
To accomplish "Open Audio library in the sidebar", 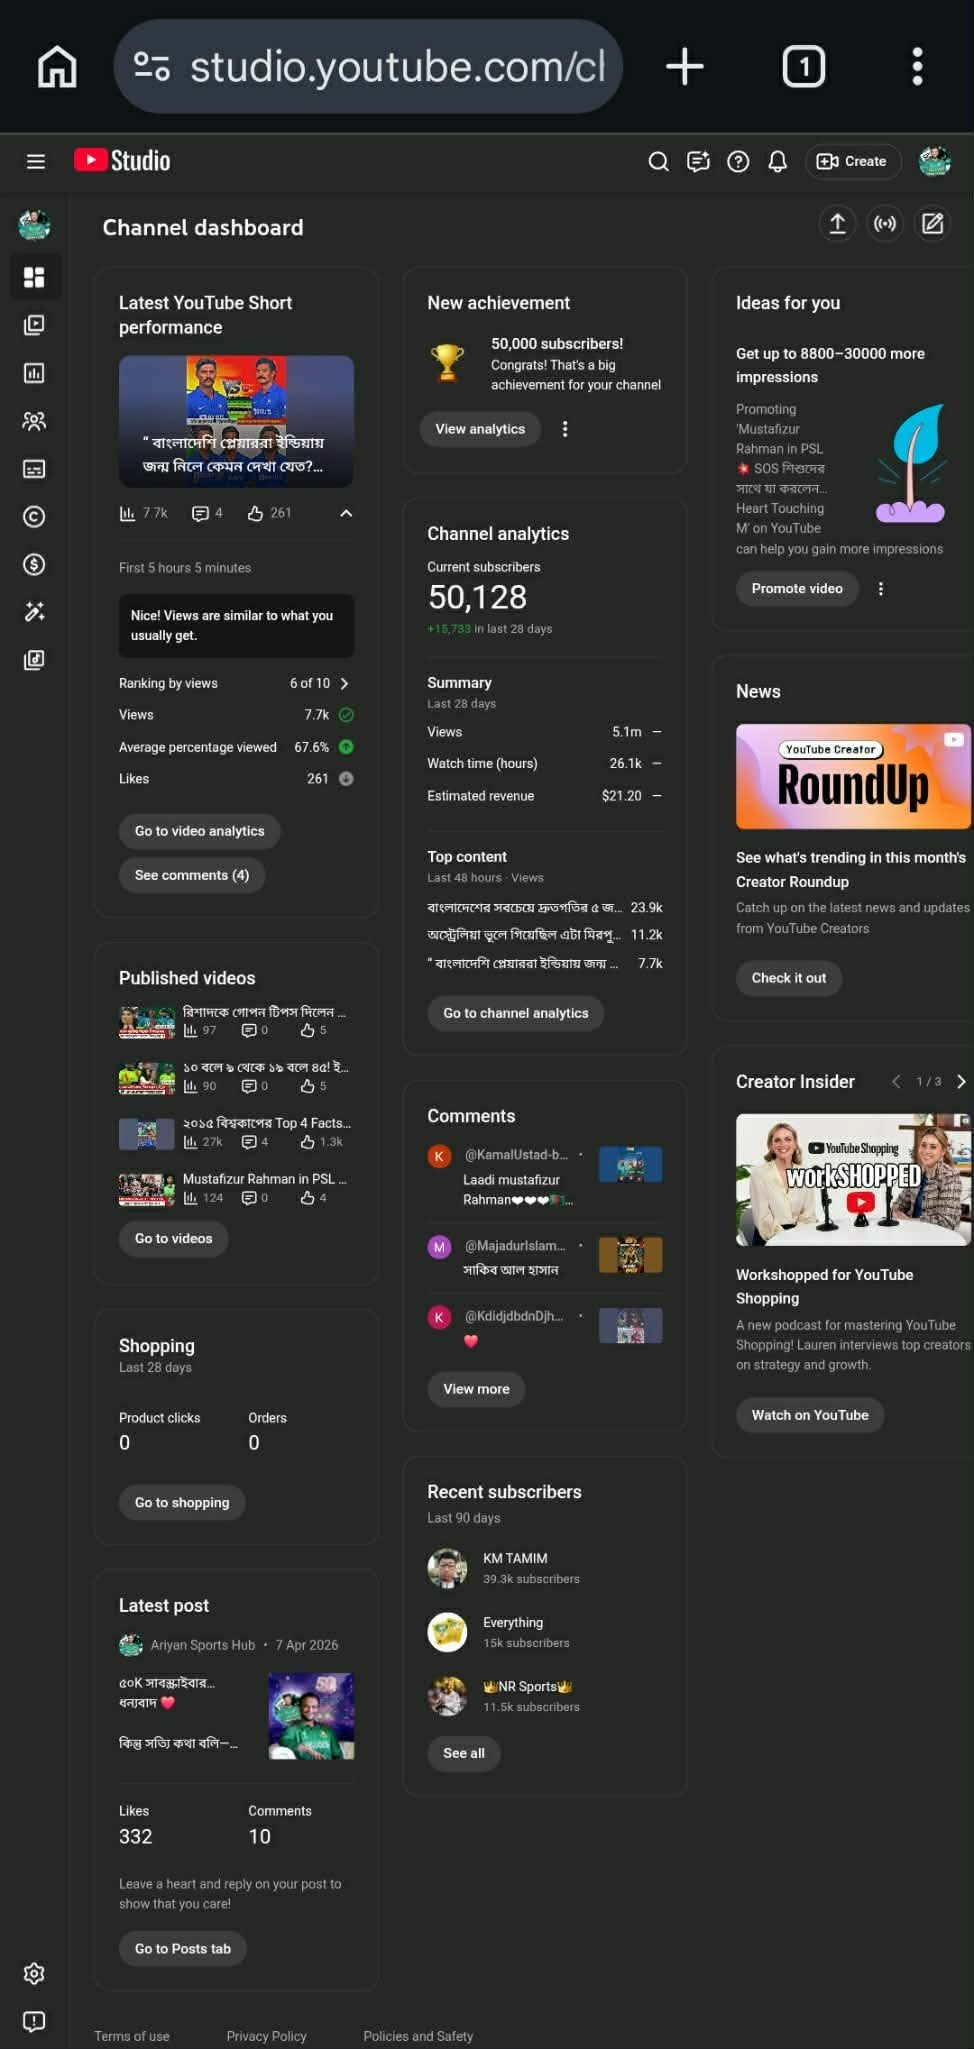I will click(35, 660).
